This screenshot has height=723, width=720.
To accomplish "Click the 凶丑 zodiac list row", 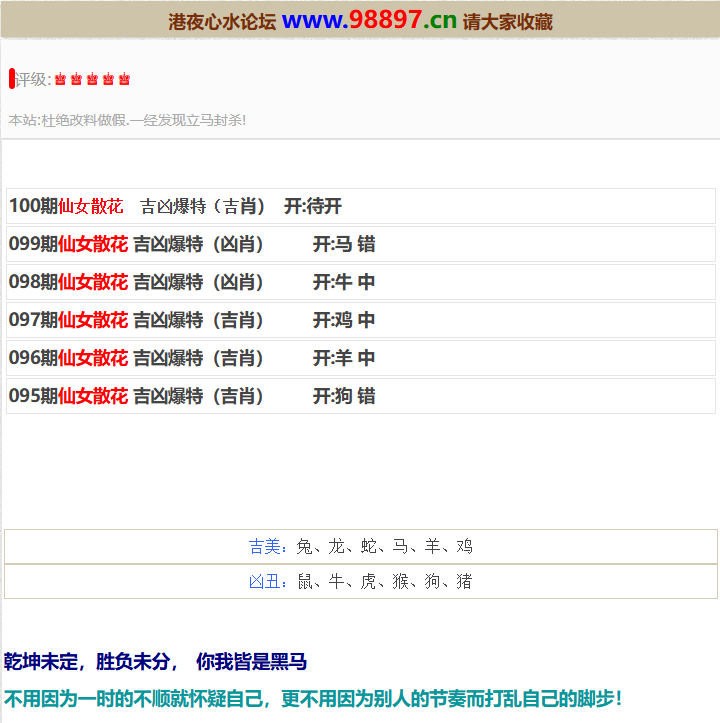I will (x=360, y=581).
